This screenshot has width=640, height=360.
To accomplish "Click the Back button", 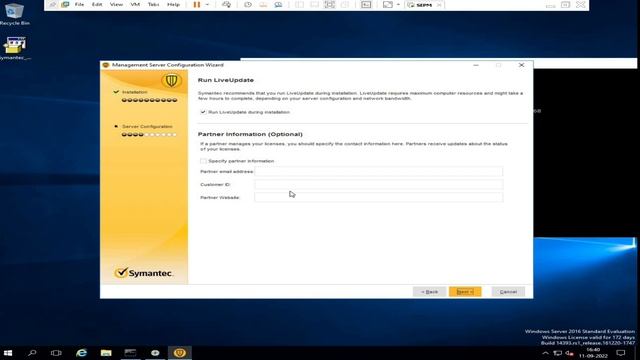I will click(x=429, y=291).
